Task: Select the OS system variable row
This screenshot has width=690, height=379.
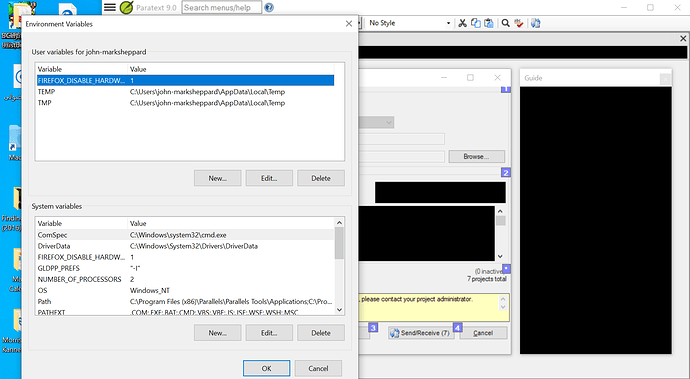Action: point(185,291)
